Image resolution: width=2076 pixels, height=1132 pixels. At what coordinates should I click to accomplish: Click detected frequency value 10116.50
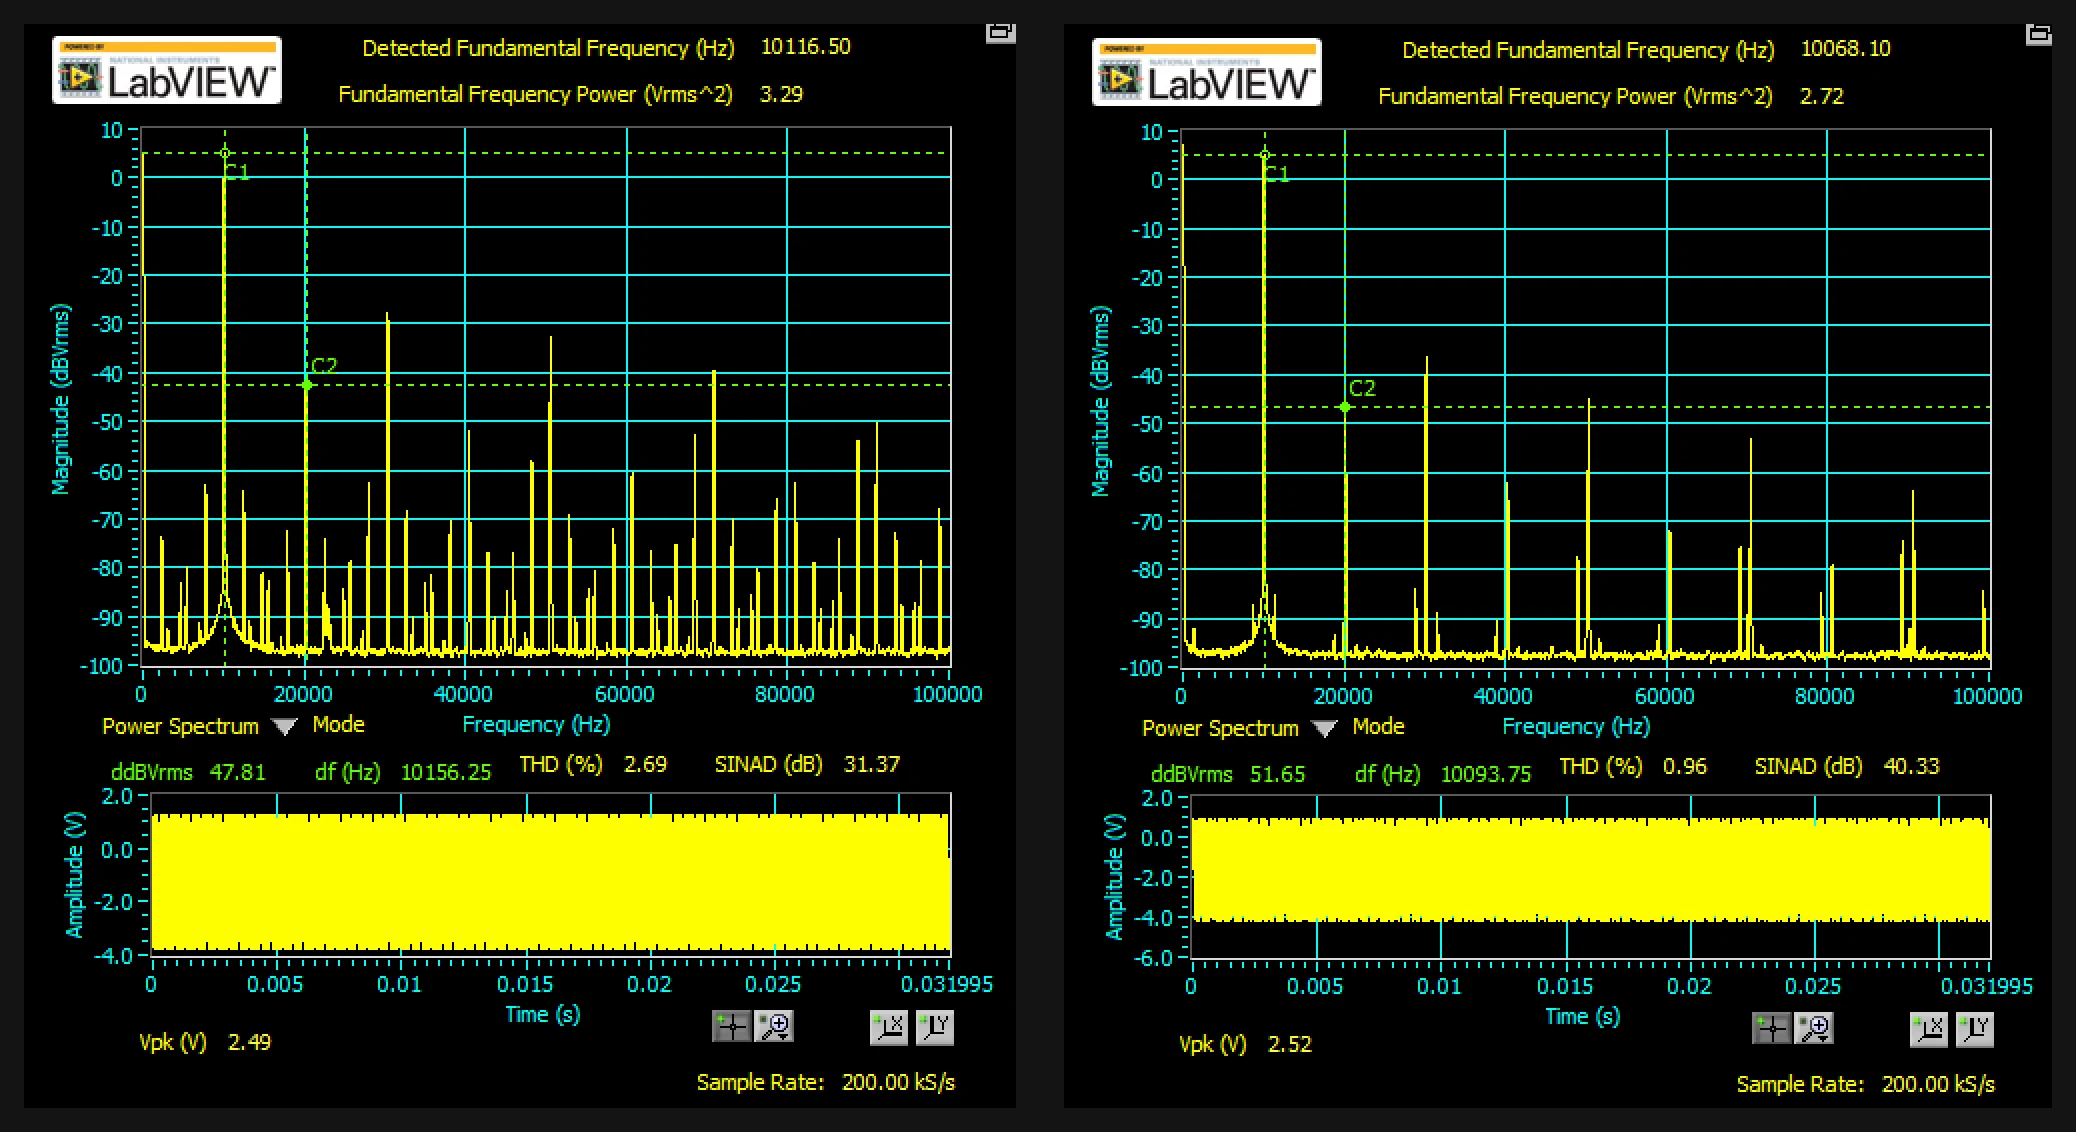(x=806, y=47)
